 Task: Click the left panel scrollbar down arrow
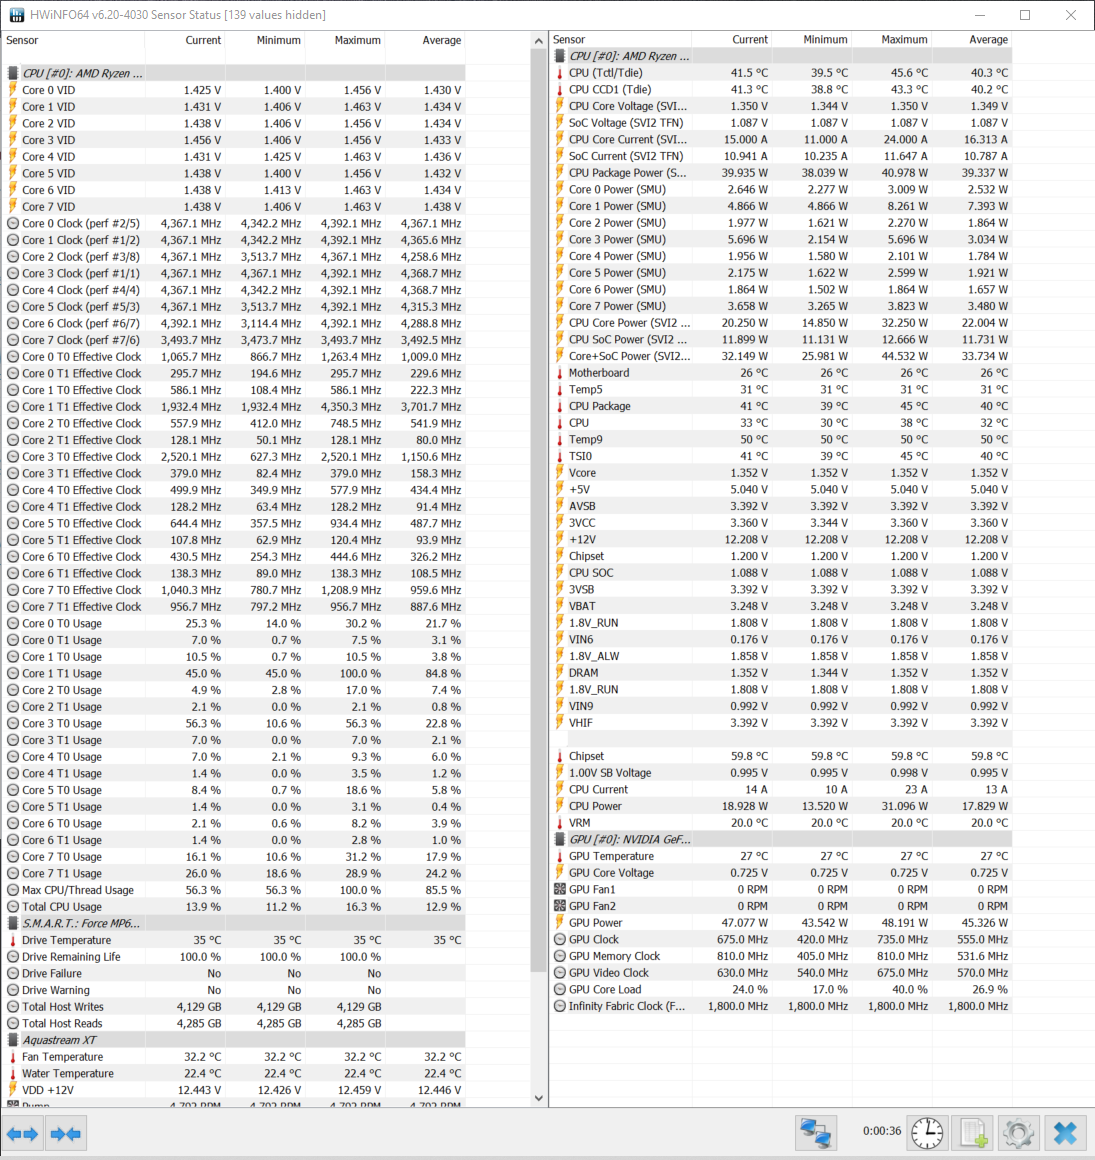tap(539, 1098)
